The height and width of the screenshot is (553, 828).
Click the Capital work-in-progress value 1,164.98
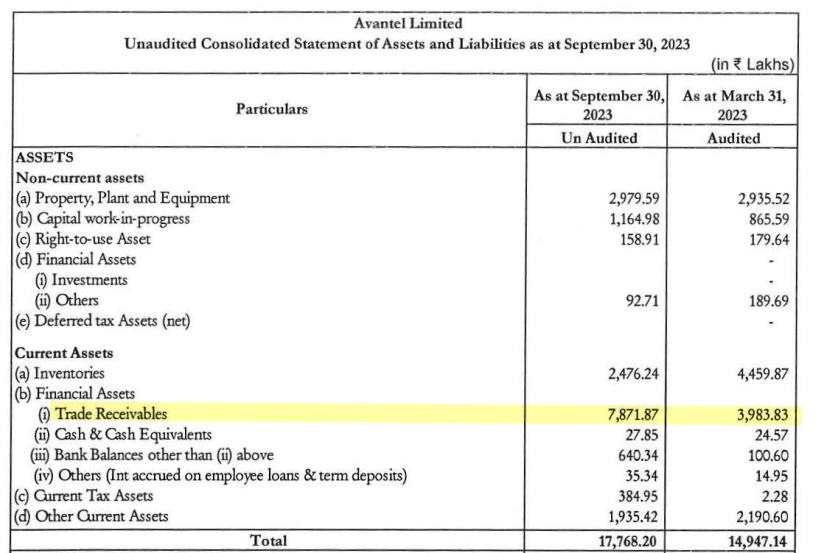pyautogui.click(x=633, y=218)
